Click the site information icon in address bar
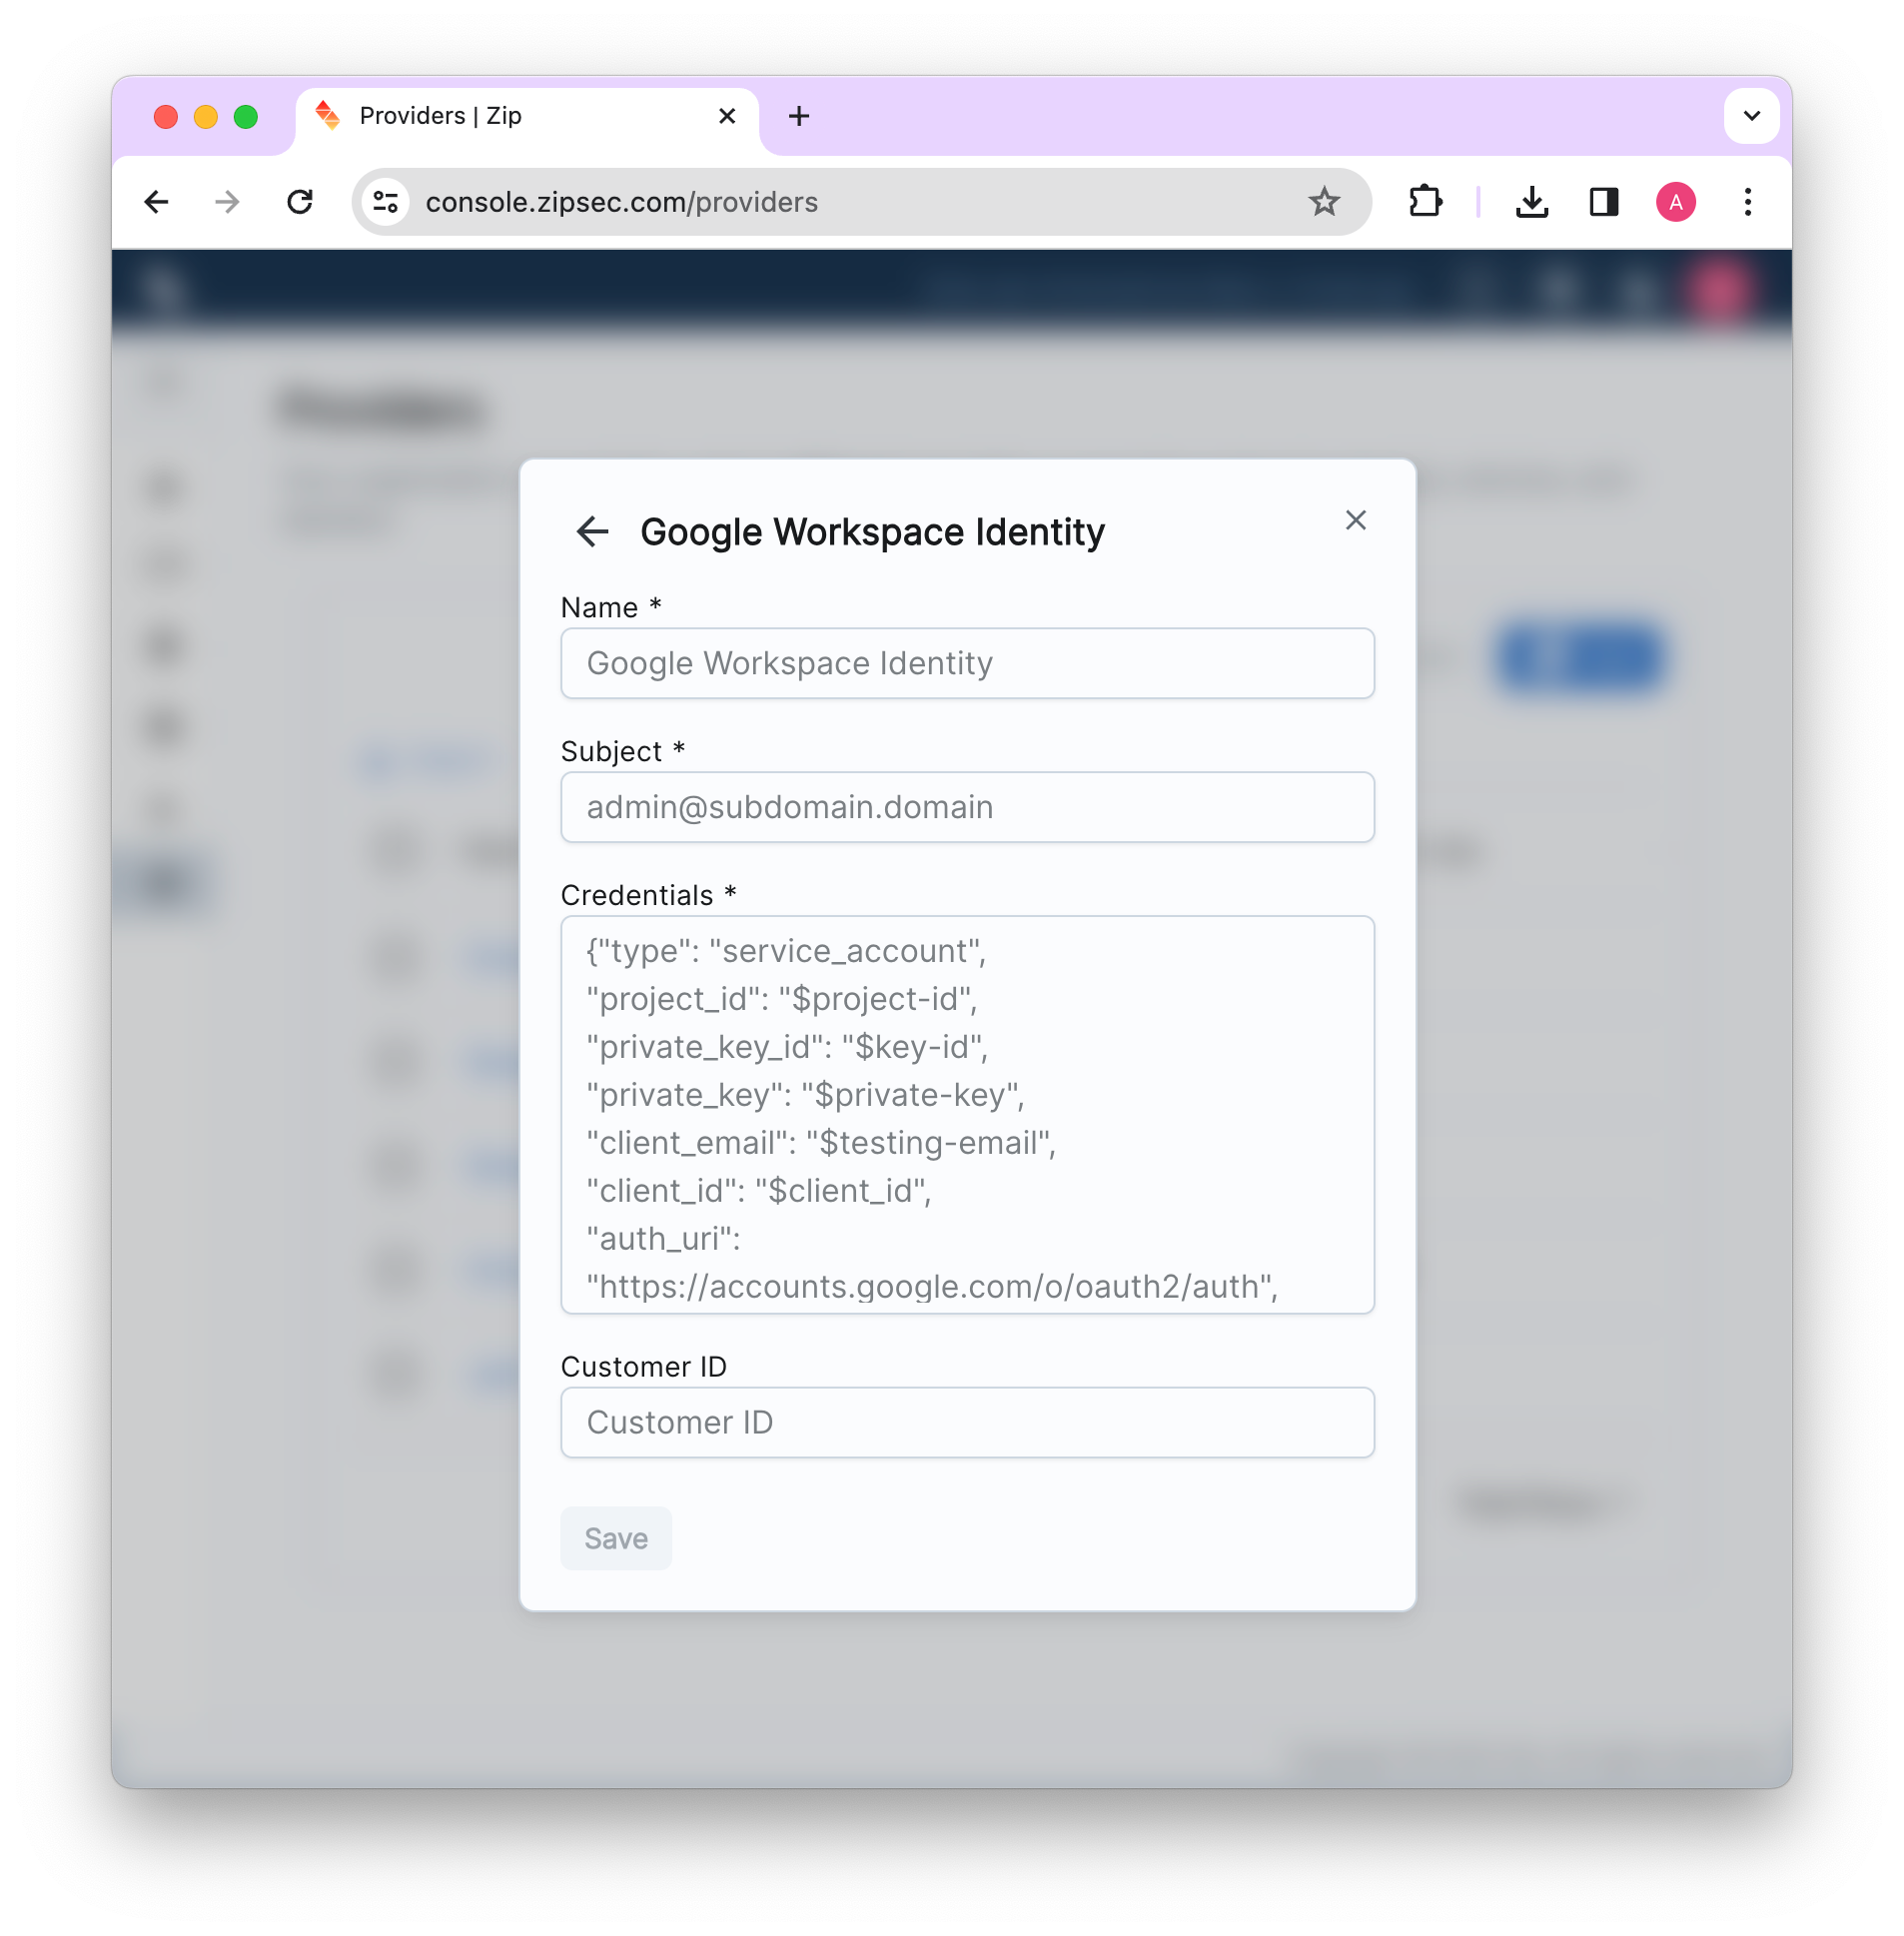Image resolution: width=1904 pixels, height=1936 pixels. pyautogui.click(x=386, y=202)
